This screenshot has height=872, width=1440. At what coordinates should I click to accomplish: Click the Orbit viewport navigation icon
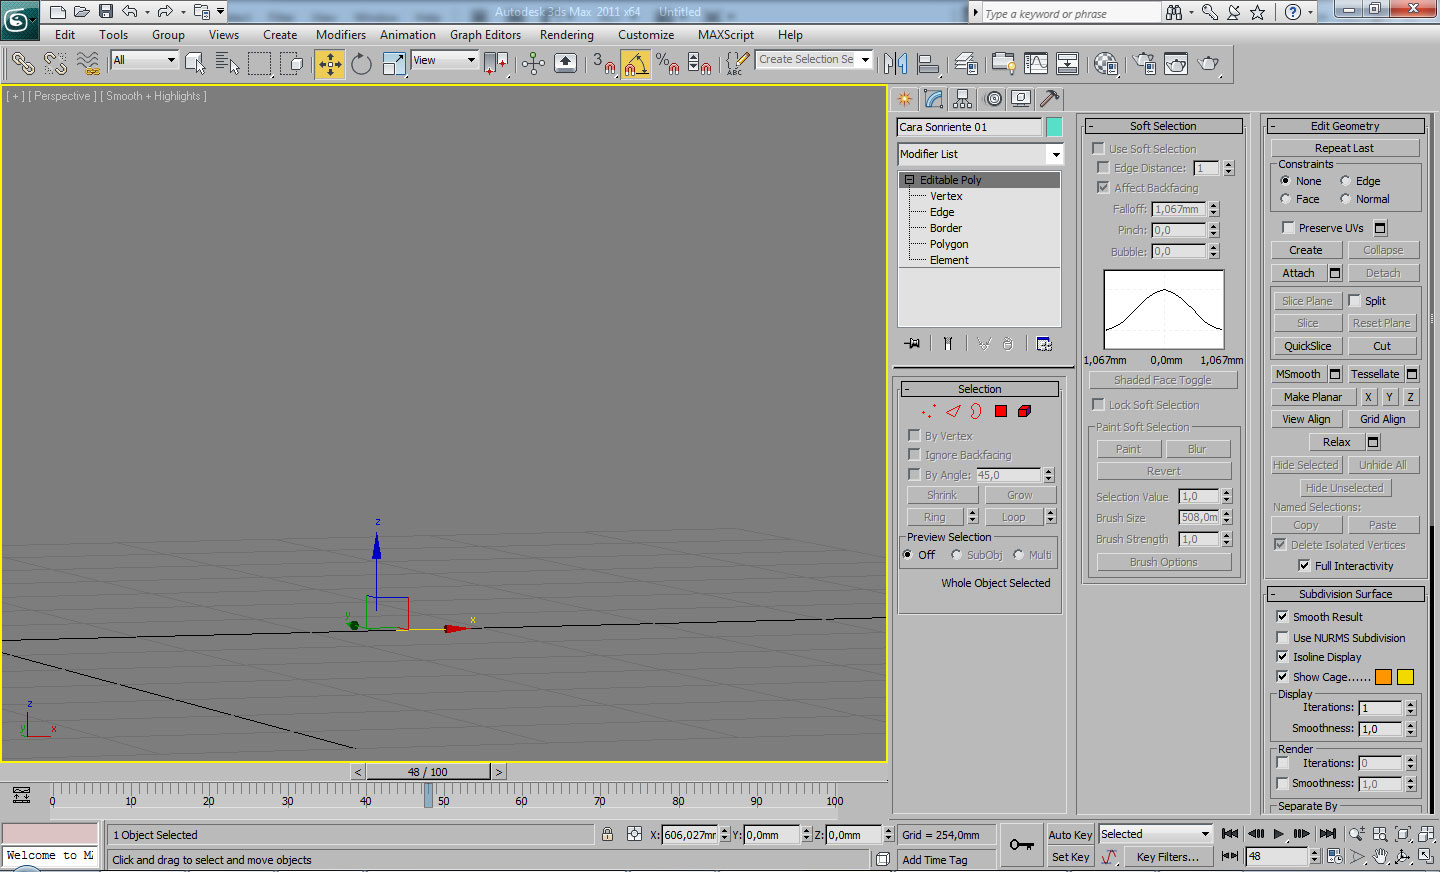click(1402, 856)
